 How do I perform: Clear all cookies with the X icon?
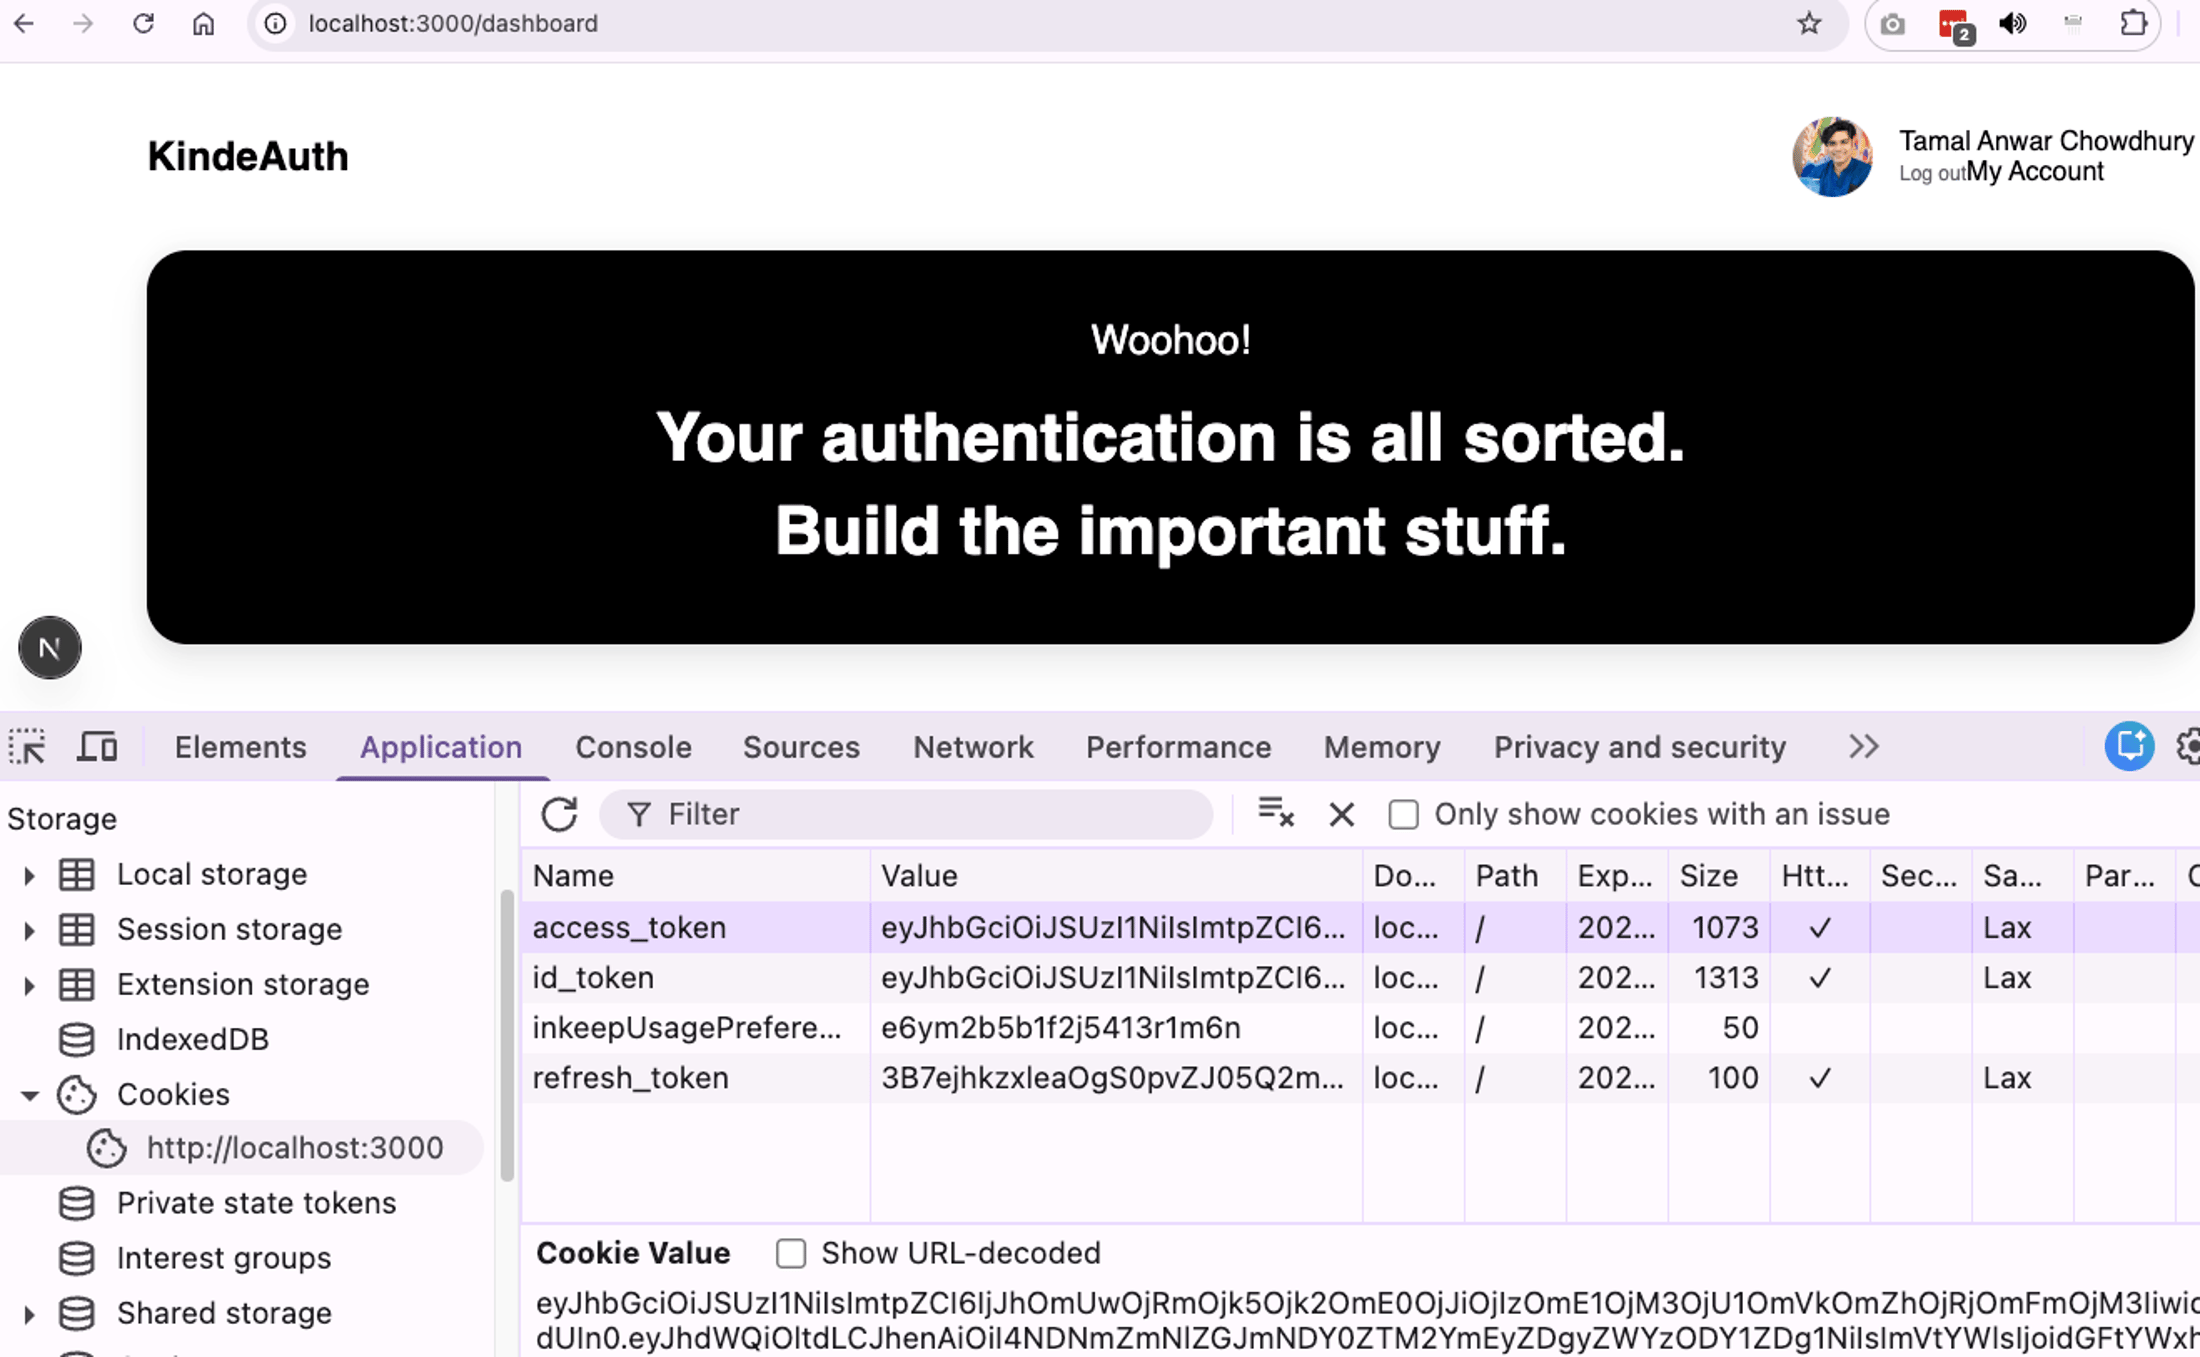click(1340, 814)
